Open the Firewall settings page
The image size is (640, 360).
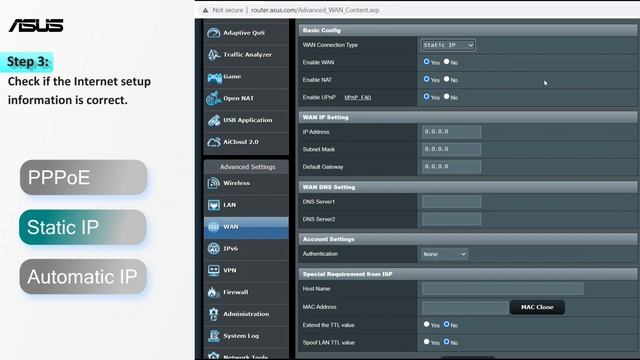coord(246,292)
